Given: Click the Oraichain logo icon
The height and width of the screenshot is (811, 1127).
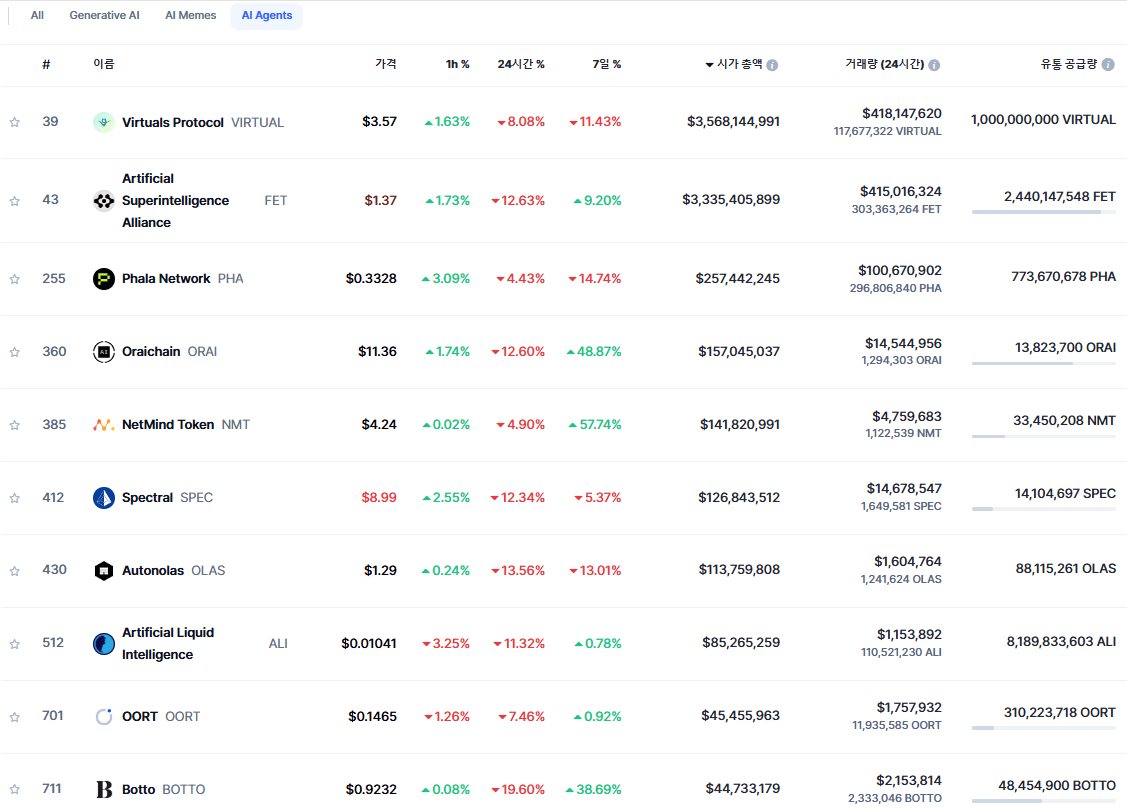Looking at the screenshot, I should click(104, 352).
